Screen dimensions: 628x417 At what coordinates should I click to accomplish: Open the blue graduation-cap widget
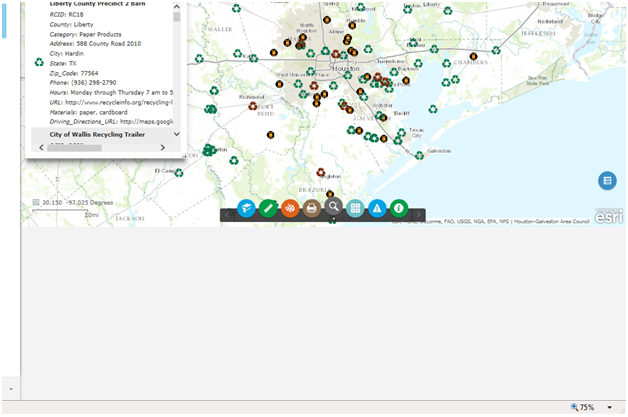[246, 208]
